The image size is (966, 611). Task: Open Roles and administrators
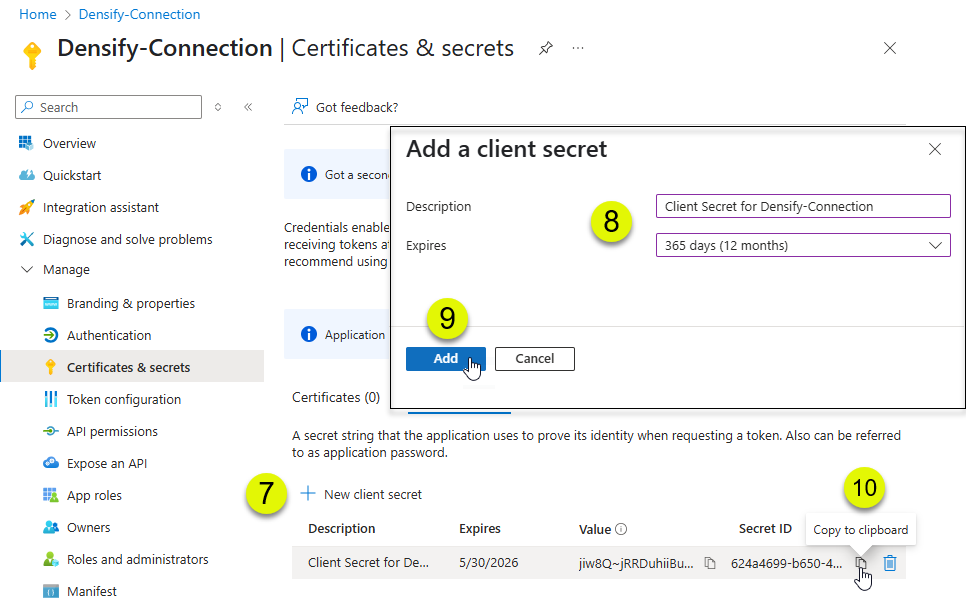[137, 560]
